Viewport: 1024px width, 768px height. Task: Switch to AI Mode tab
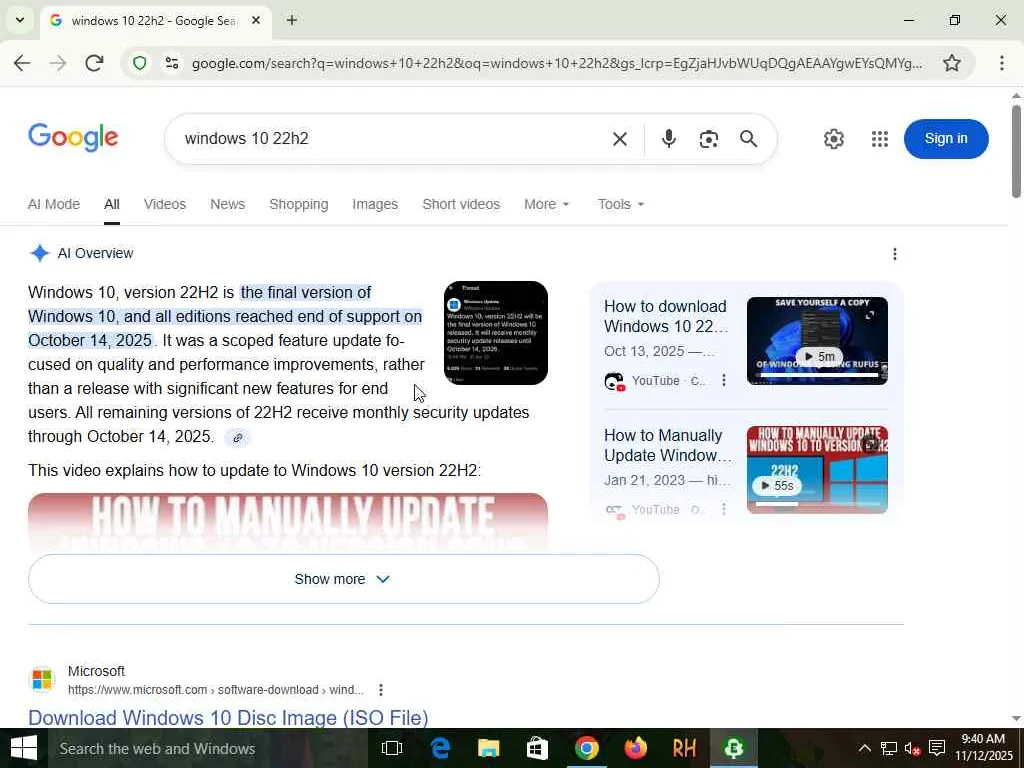54,204
